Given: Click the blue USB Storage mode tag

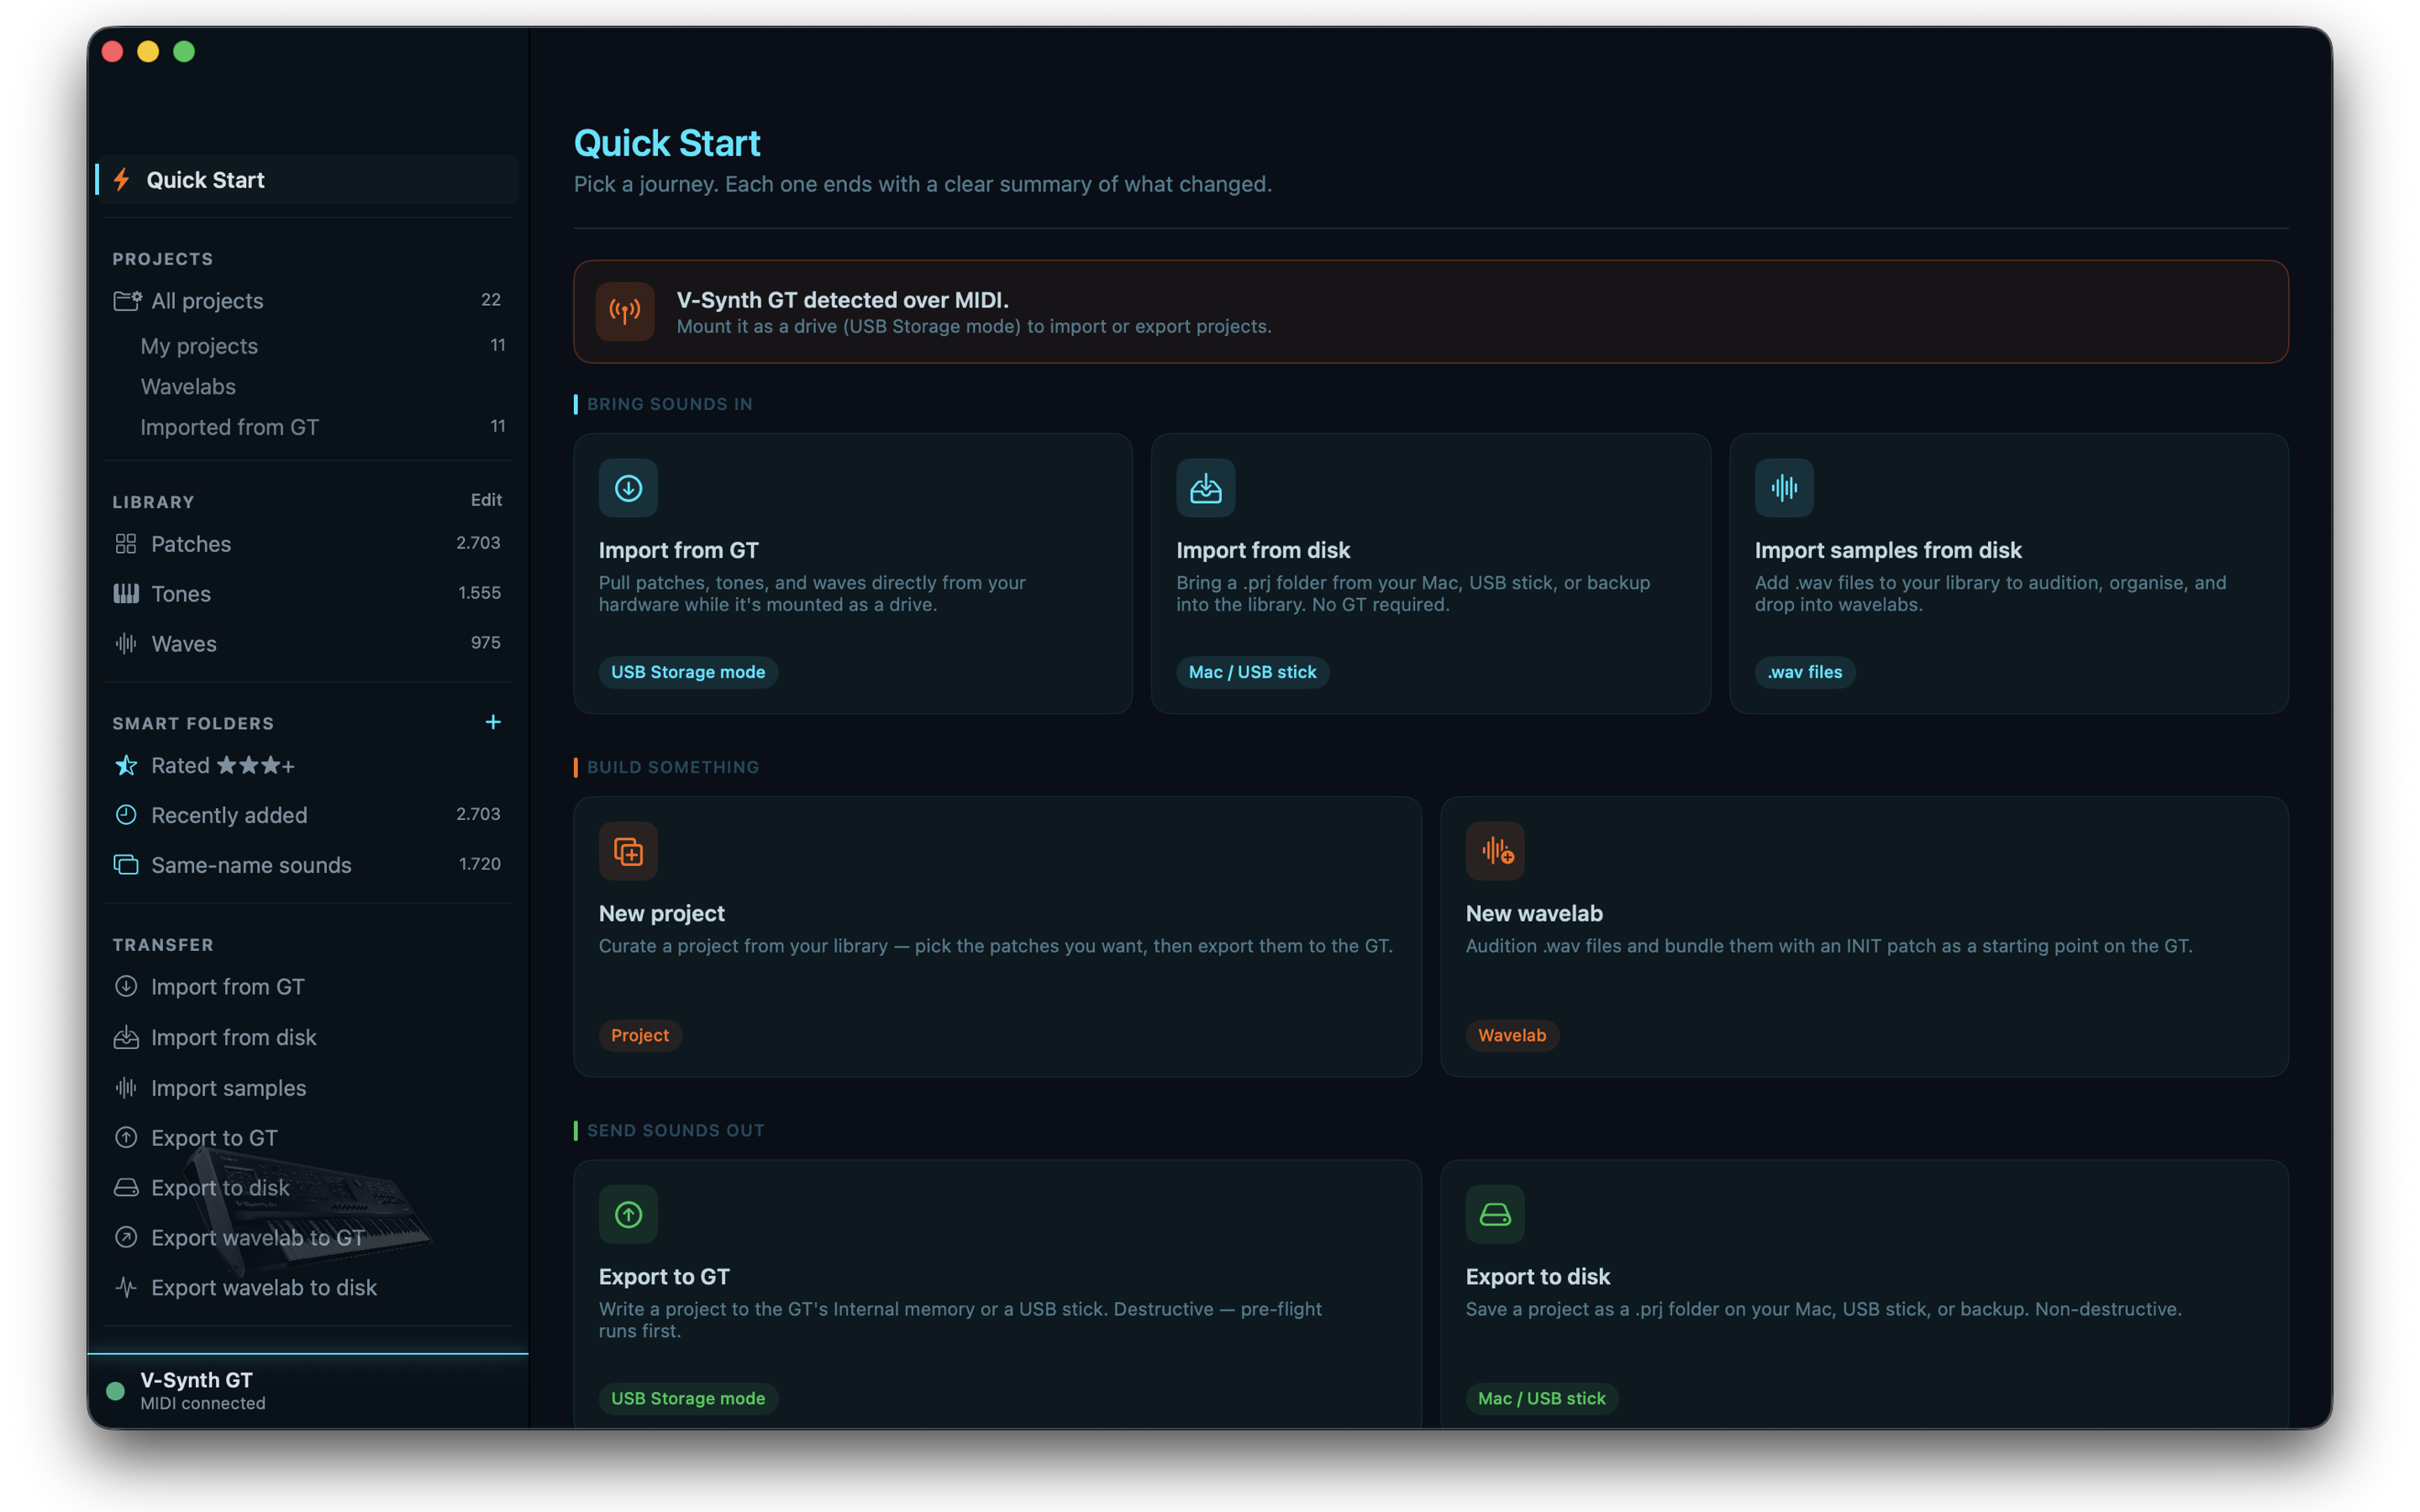Looking at the screenshot, I should 688,672.
